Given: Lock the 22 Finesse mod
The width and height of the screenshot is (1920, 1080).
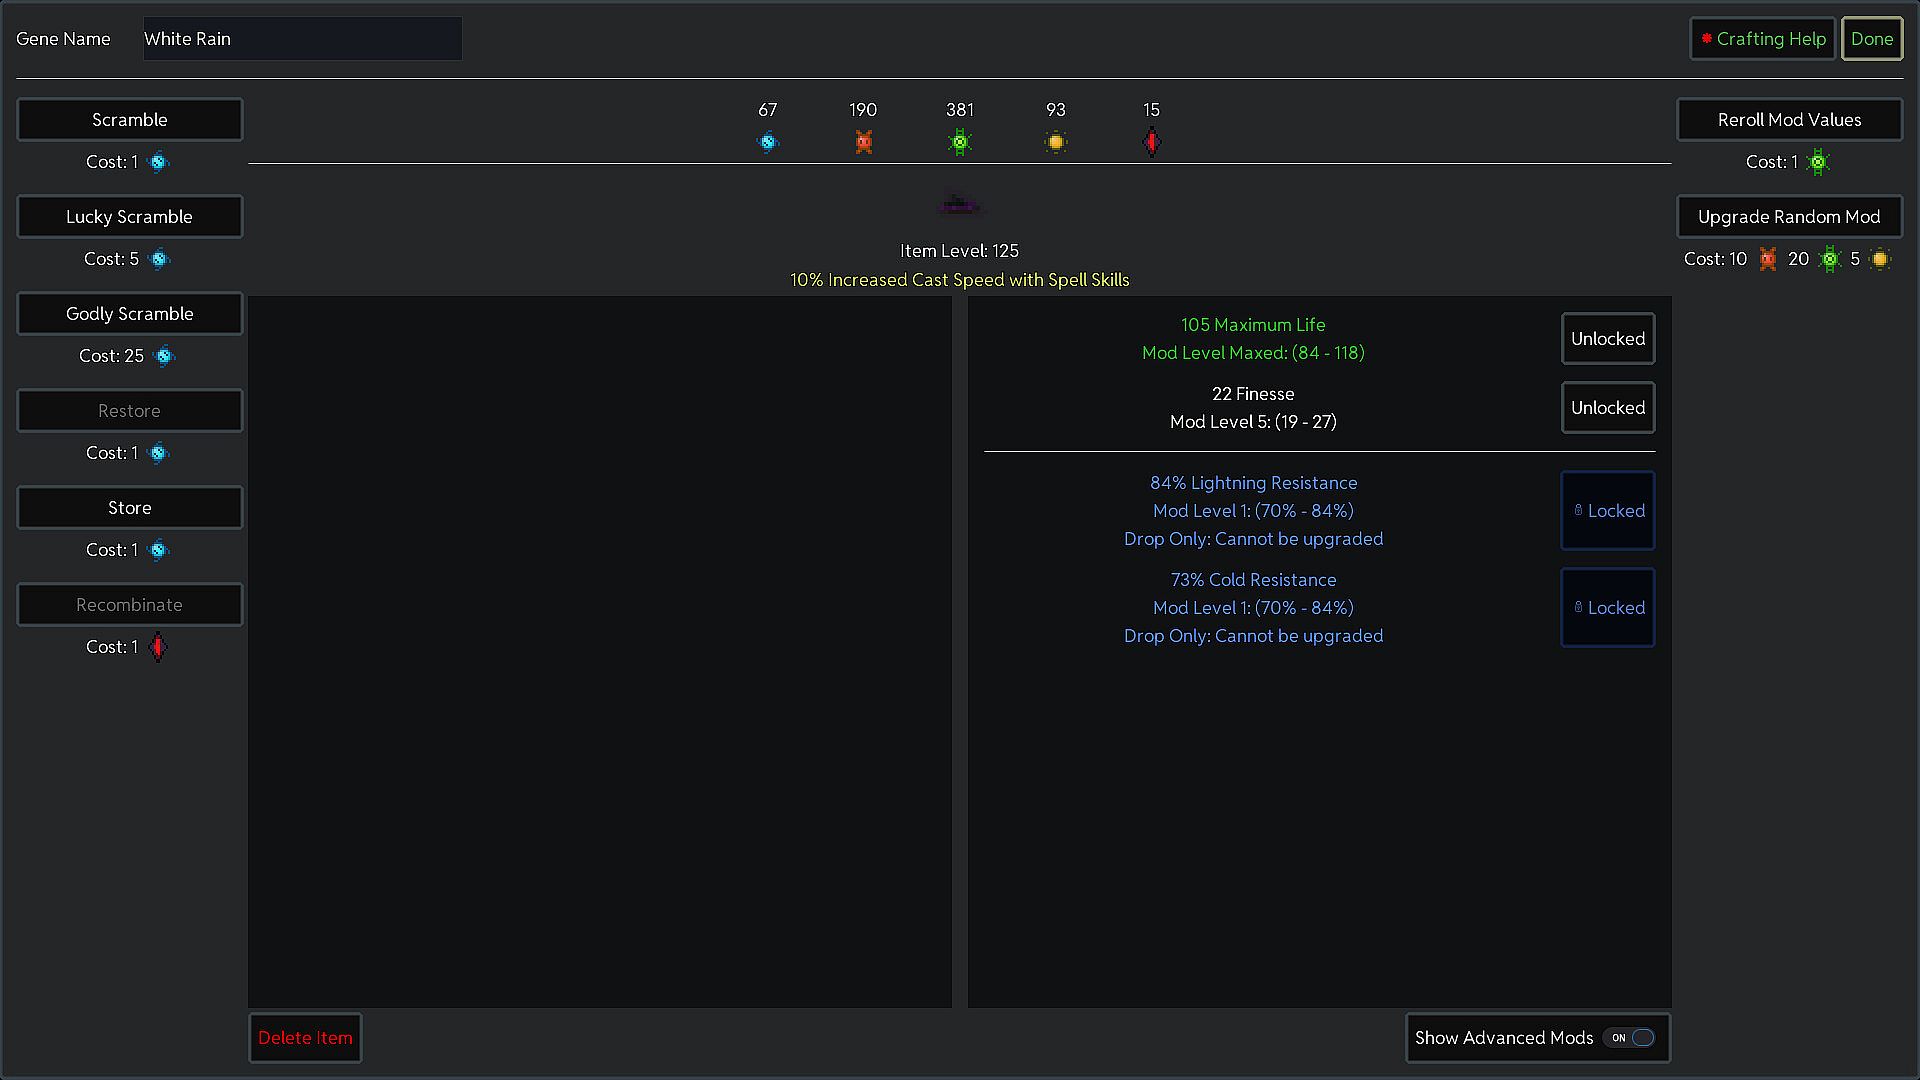Looking at the screenshot, I should tap(1607, 408).
